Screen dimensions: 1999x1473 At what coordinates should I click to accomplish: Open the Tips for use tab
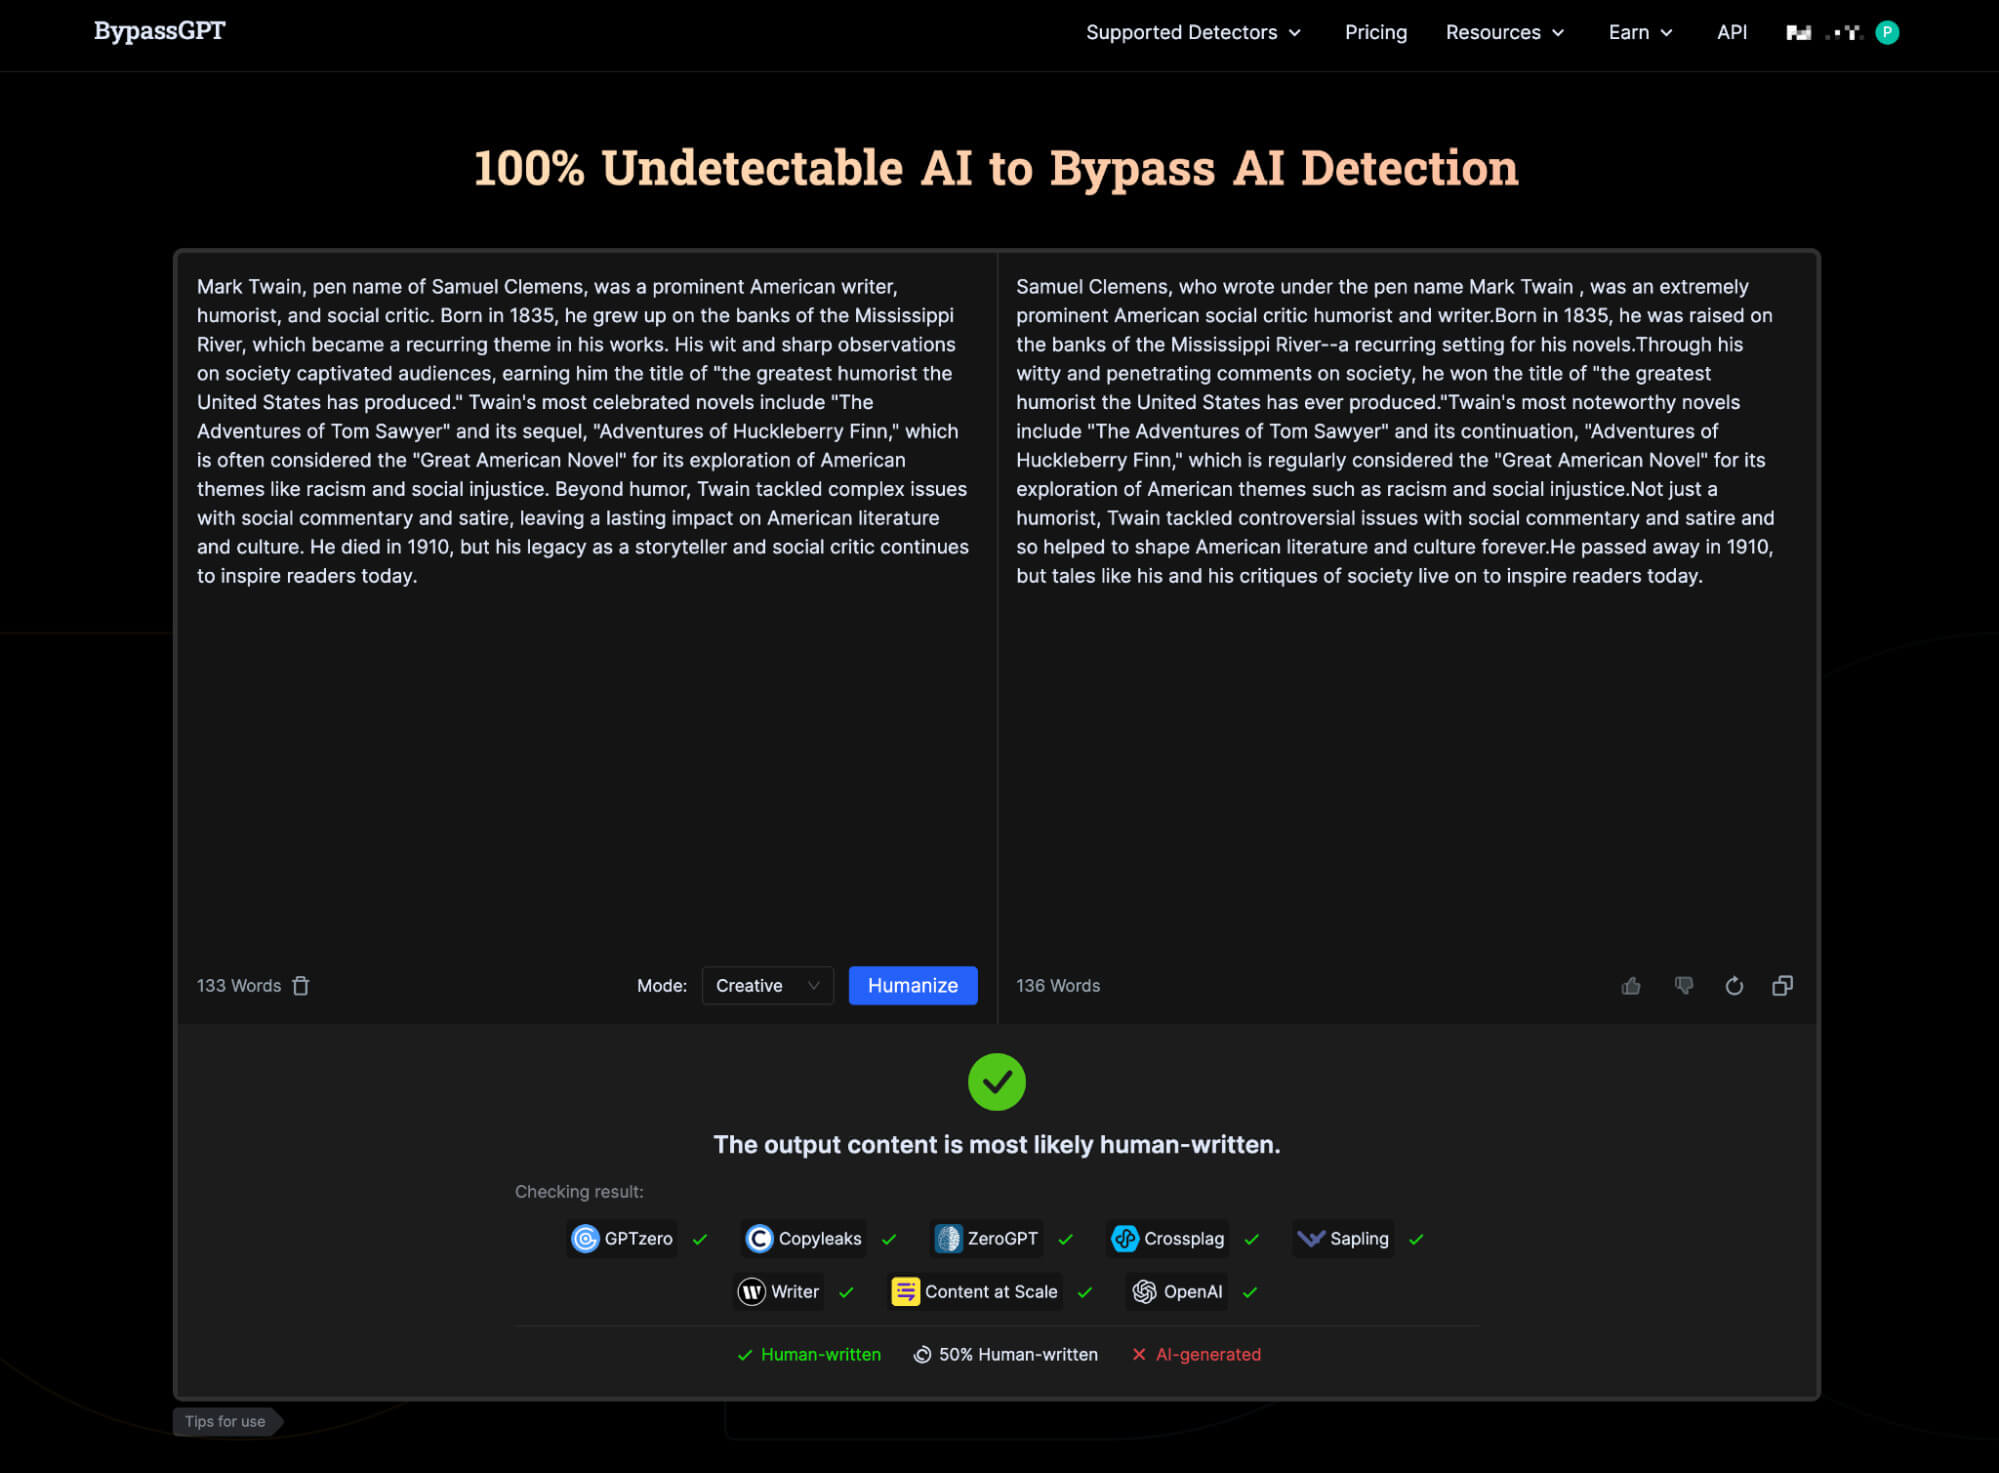[x=226, y=1421]
